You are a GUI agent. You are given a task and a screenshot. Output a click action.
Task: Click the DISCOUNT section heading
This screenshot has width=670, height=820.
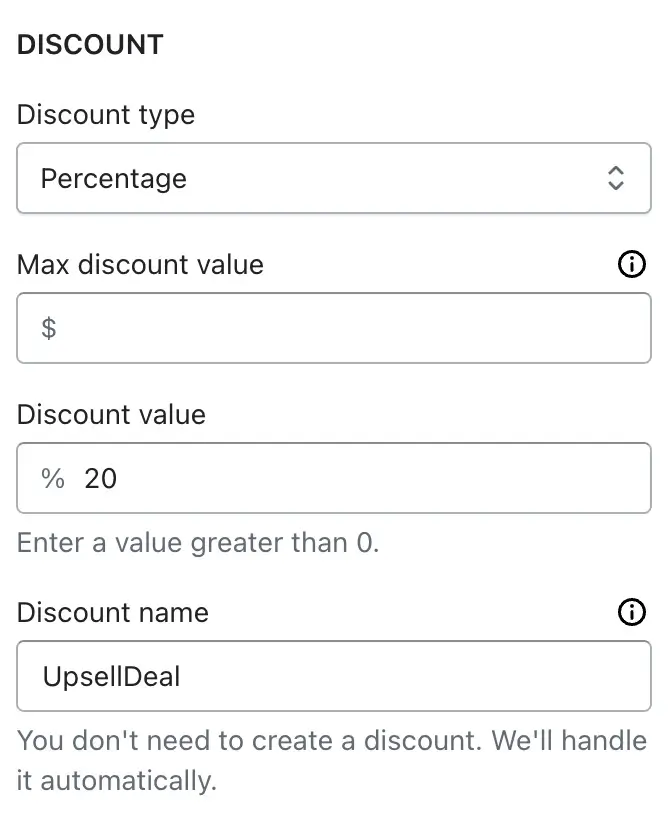pos(90,44)
